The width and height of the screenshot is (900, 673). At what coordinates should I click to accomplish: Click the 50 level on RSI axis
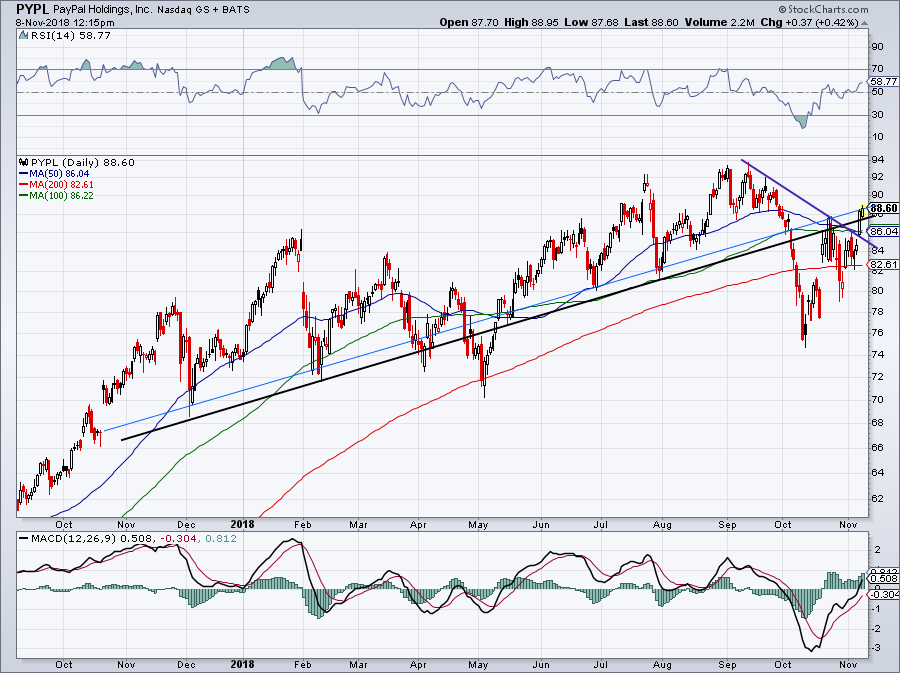click(x=878, y=92)
